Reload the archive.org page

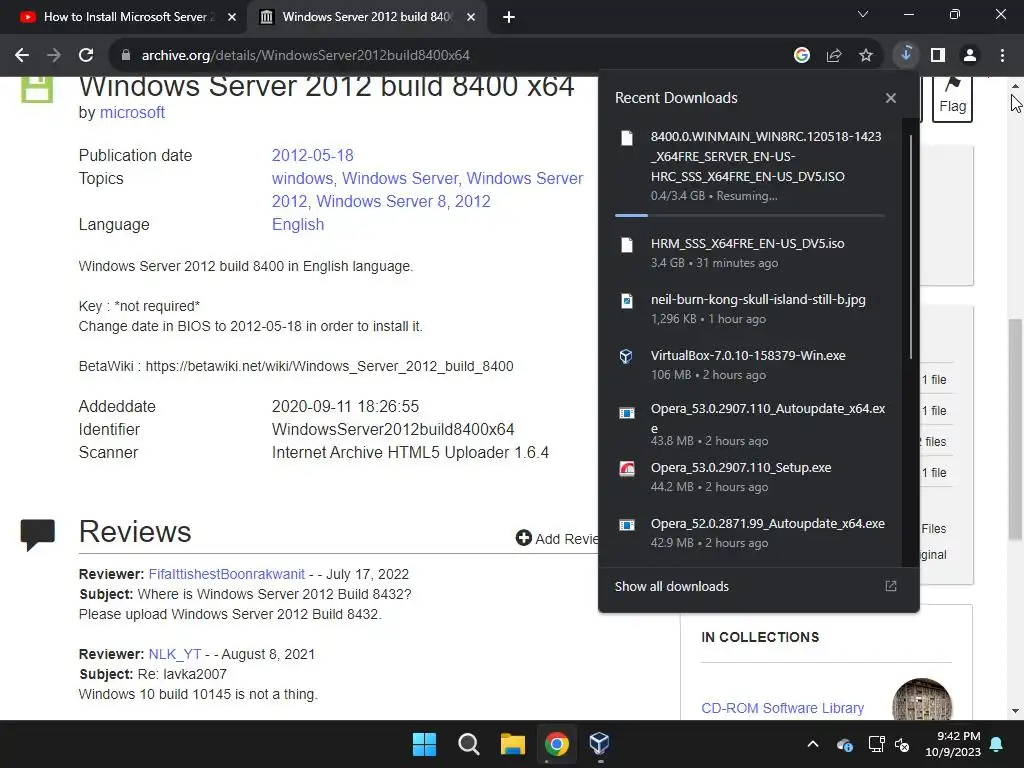(x=86, y=56)
